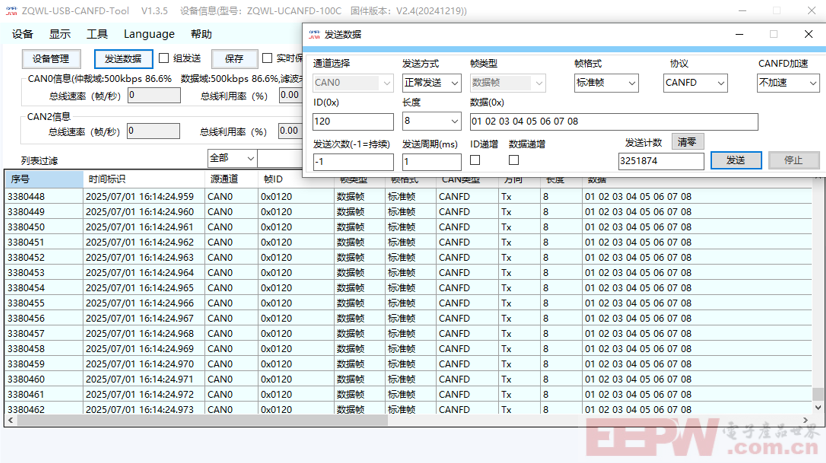The height and width of the screenshot is (463, 826).
Task: Open the 帮助 menu
Action: [201, 34]
